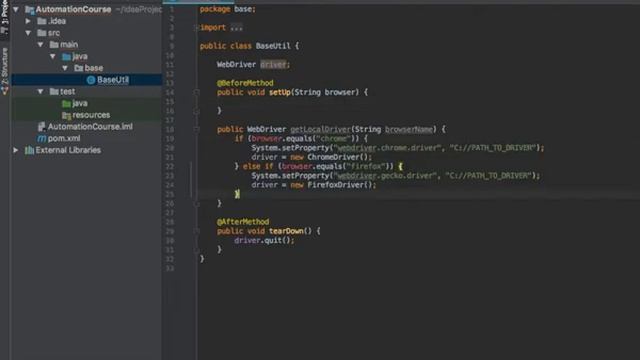Viewport: 640px width, 360px height.
Task: Open AutomationCourse.iml file
Action: [x=90, y=127]
